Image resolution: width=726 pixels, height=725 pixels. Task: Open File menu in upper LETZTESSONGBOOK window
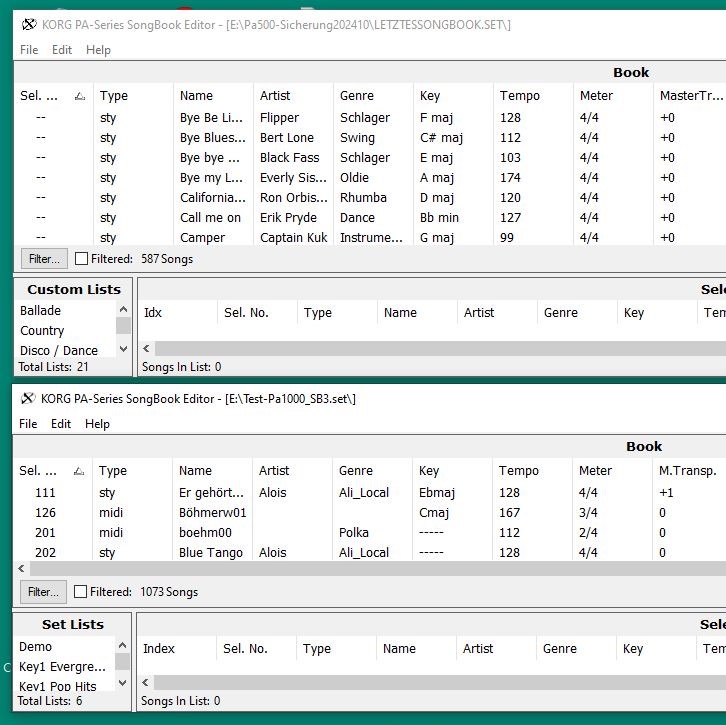coord(29,50)
